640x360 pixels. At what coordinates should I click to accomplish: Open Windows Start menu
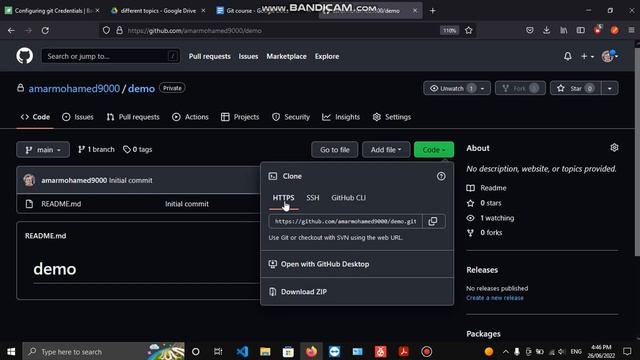[x=11, y=351]
